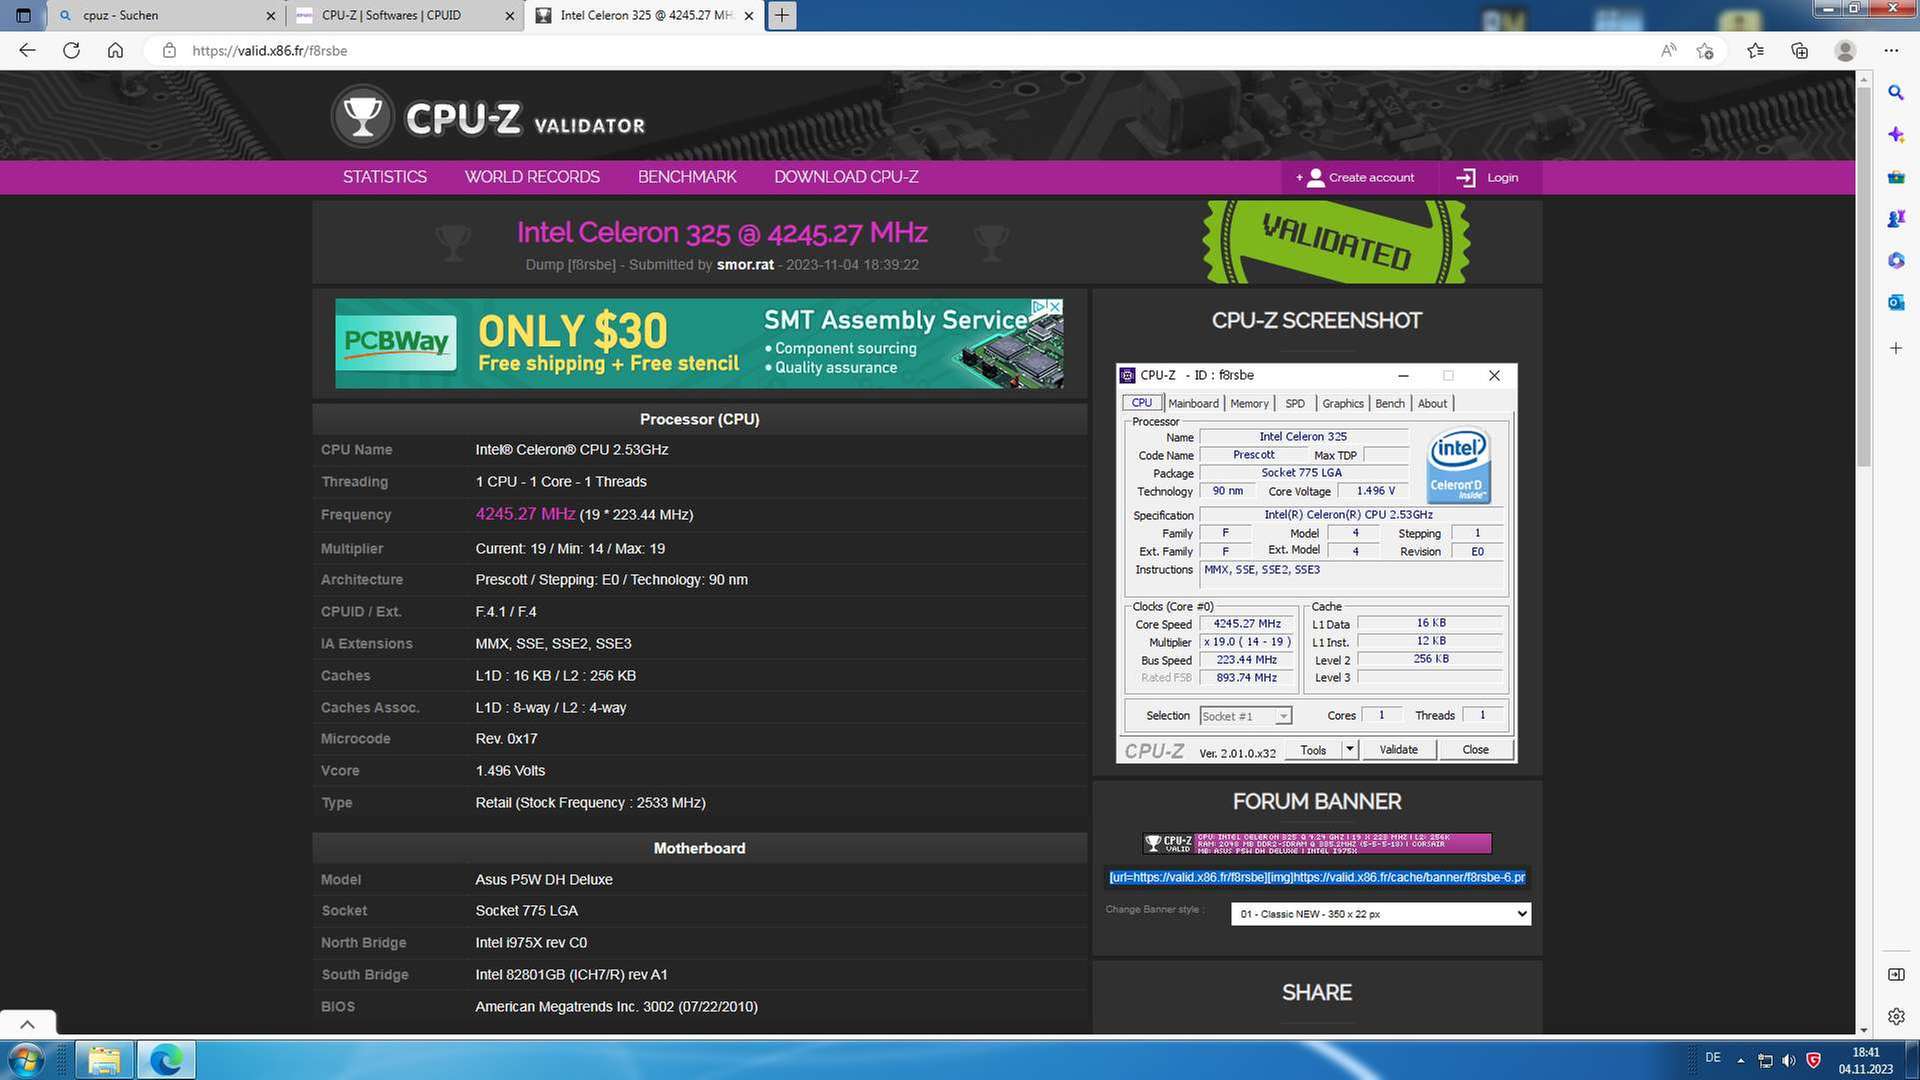Click the PCBWay advertisement banner

coord(698,343)
